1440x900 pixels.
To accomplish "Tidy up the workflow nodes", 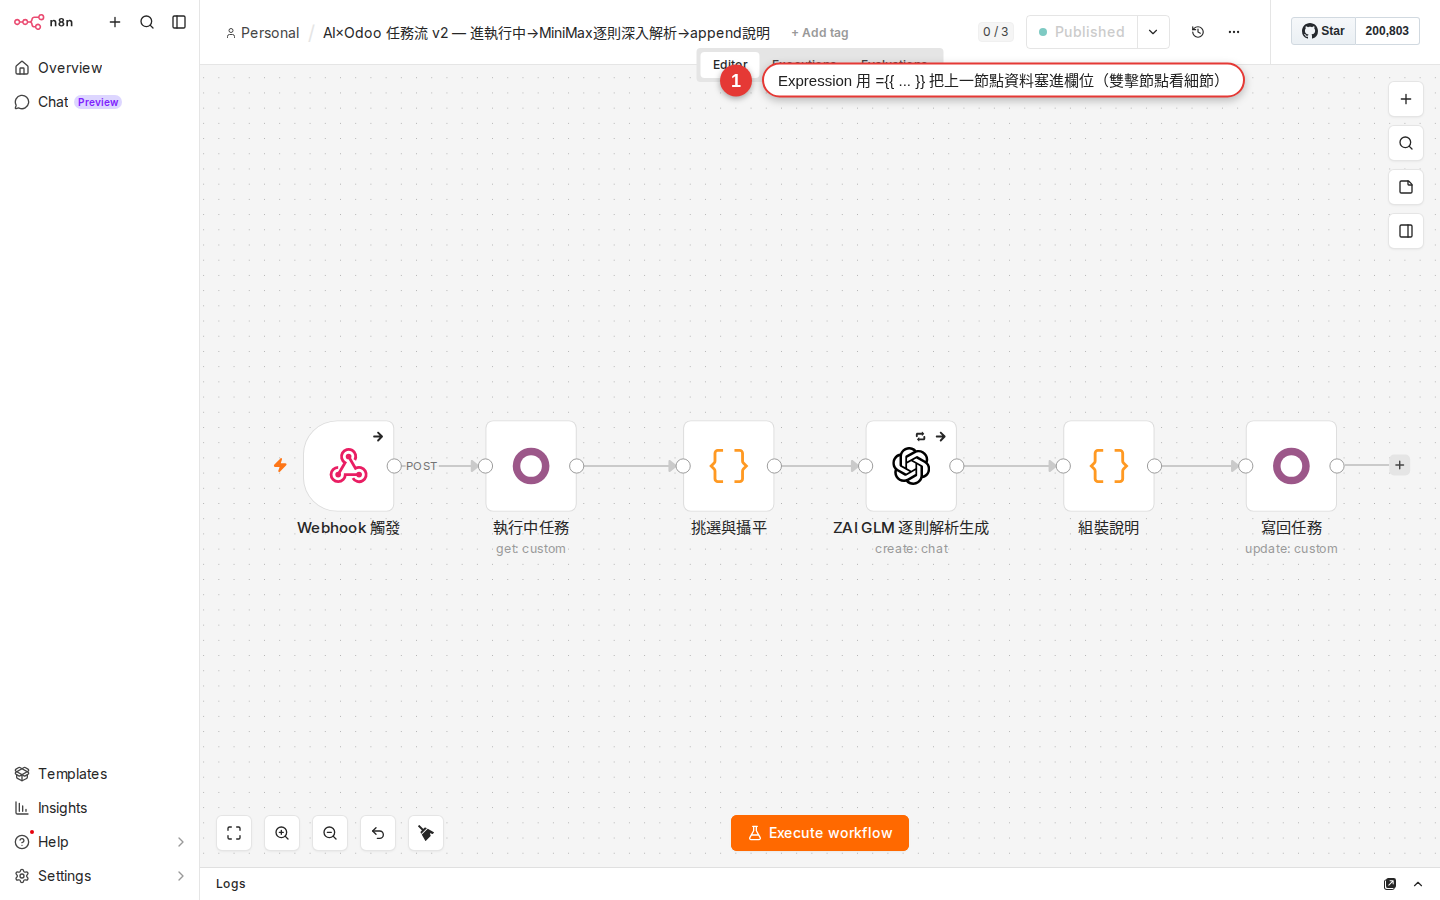I will 426,833.
